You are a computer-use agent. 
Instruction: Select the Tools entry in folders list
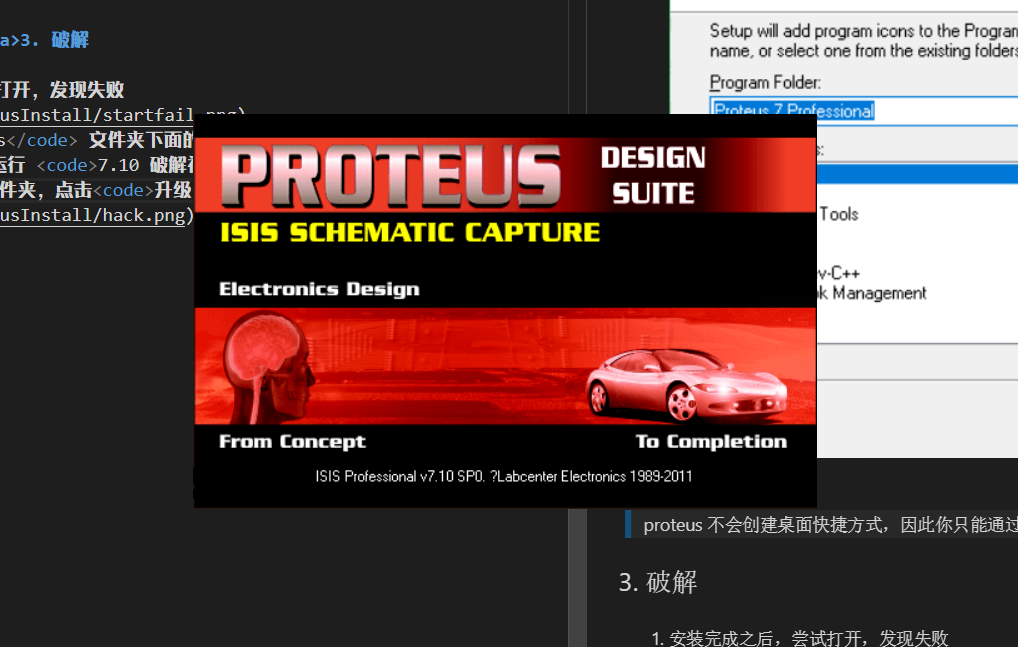[x=839, y=214]
